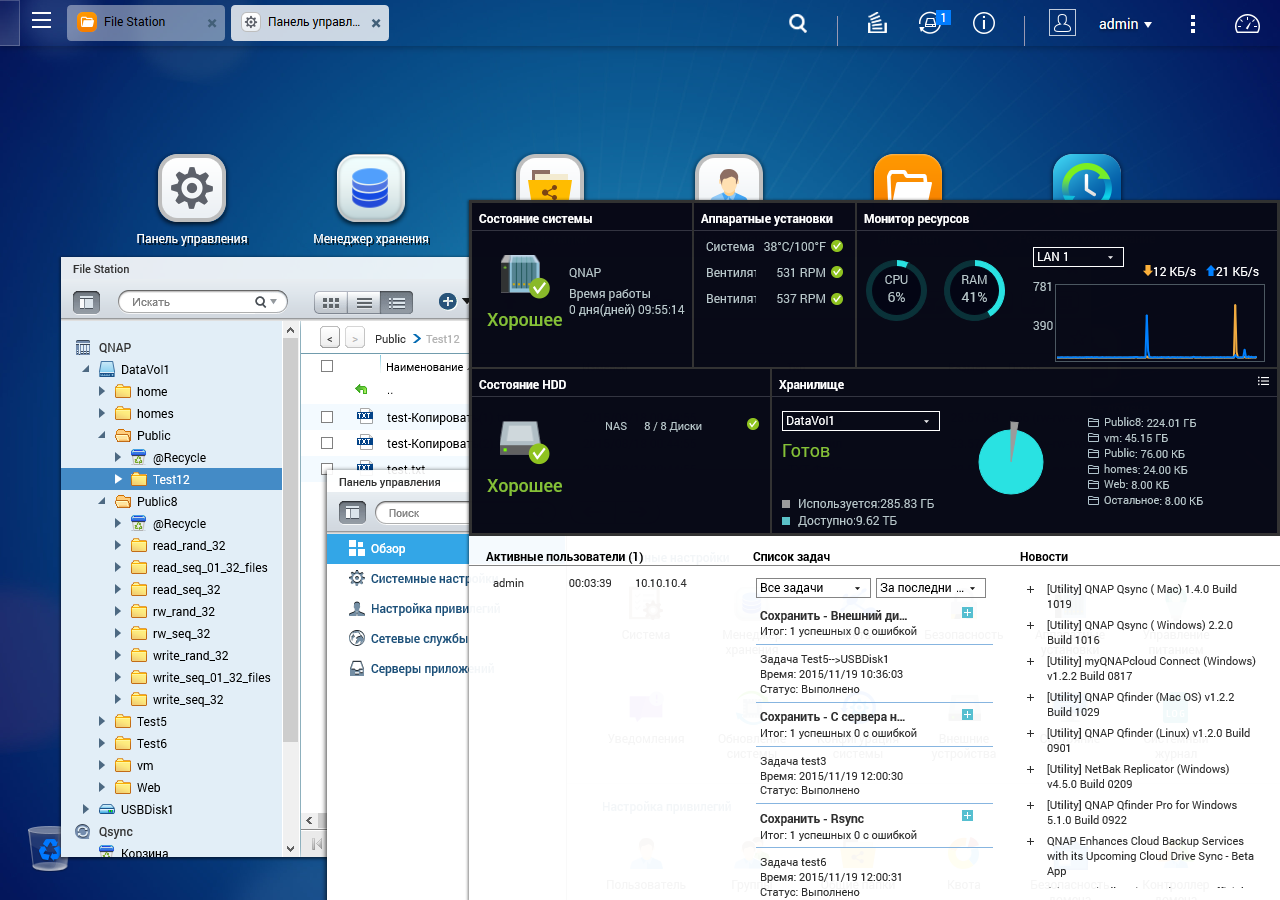The width and height of the screenshot is (1280, 900).
Task: Open the dashboard gauge icon
Action: coord(1247,24)
